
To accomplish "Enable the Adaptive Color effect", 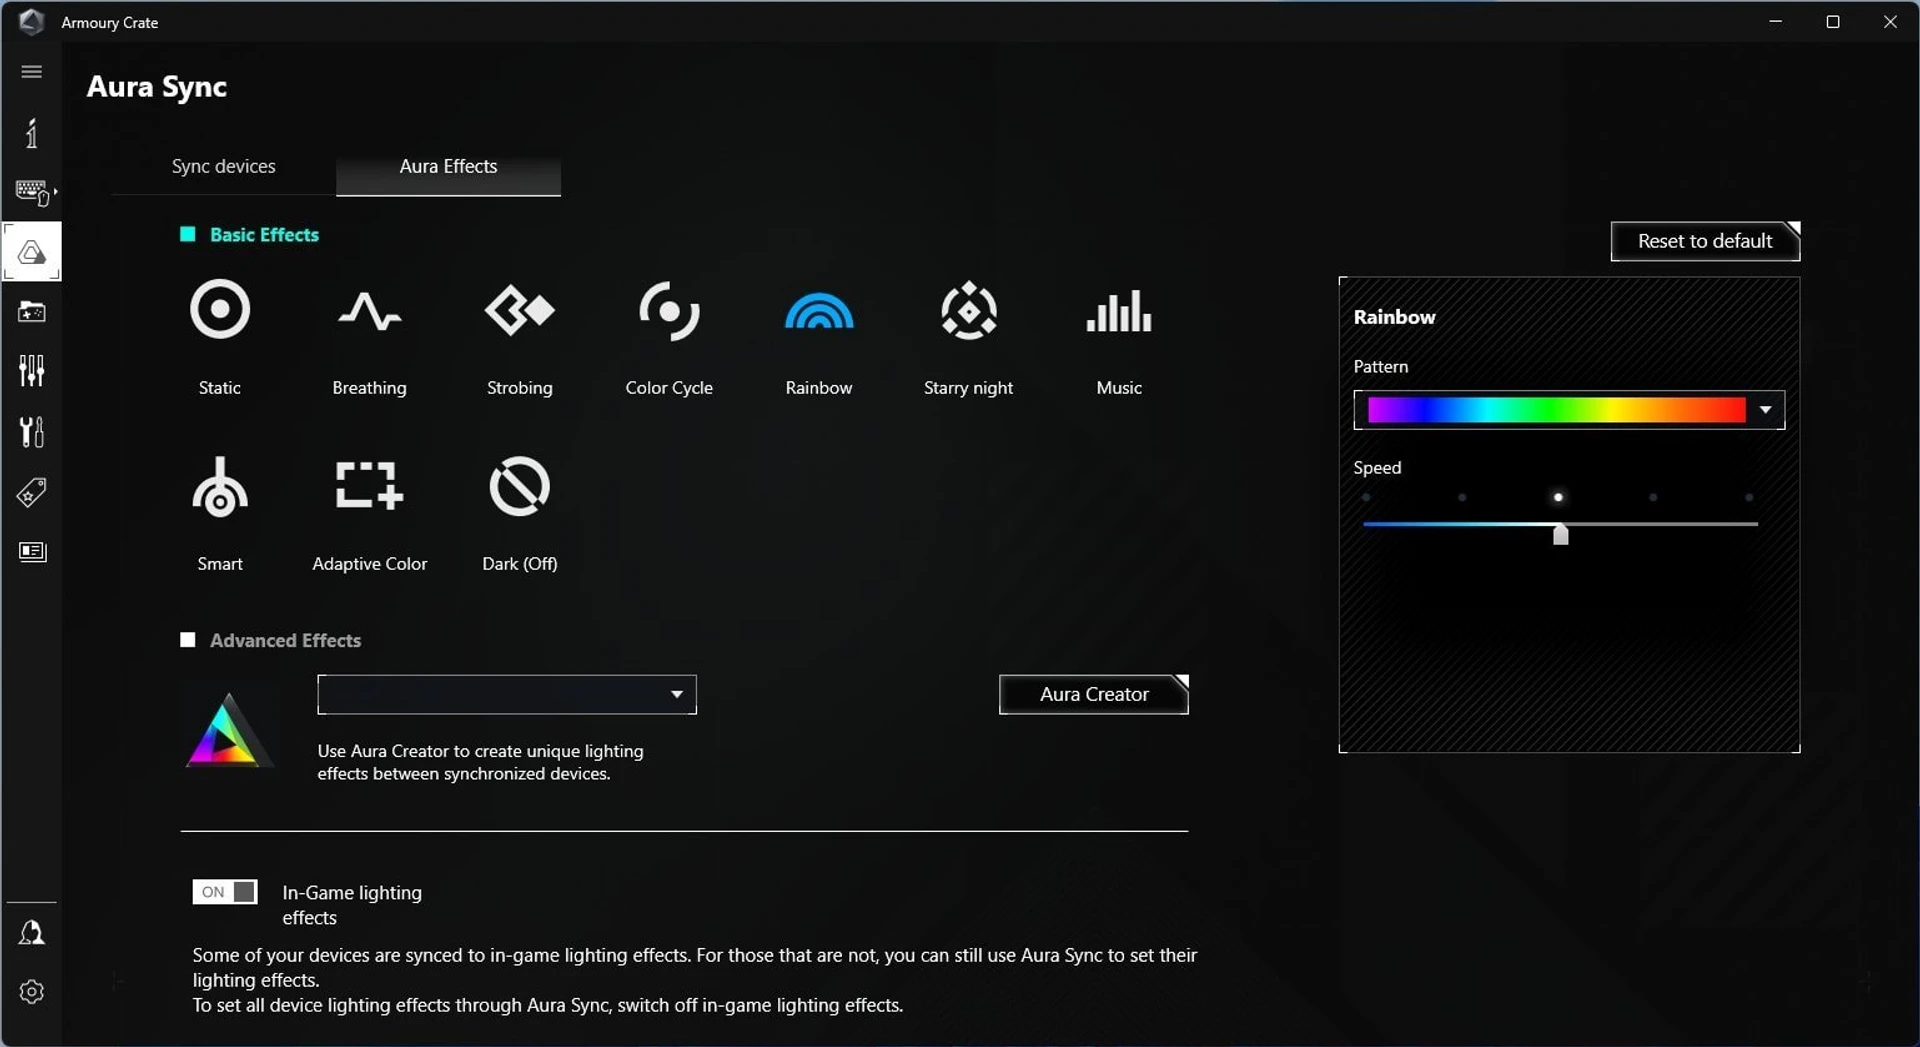I will coord(369,485).
